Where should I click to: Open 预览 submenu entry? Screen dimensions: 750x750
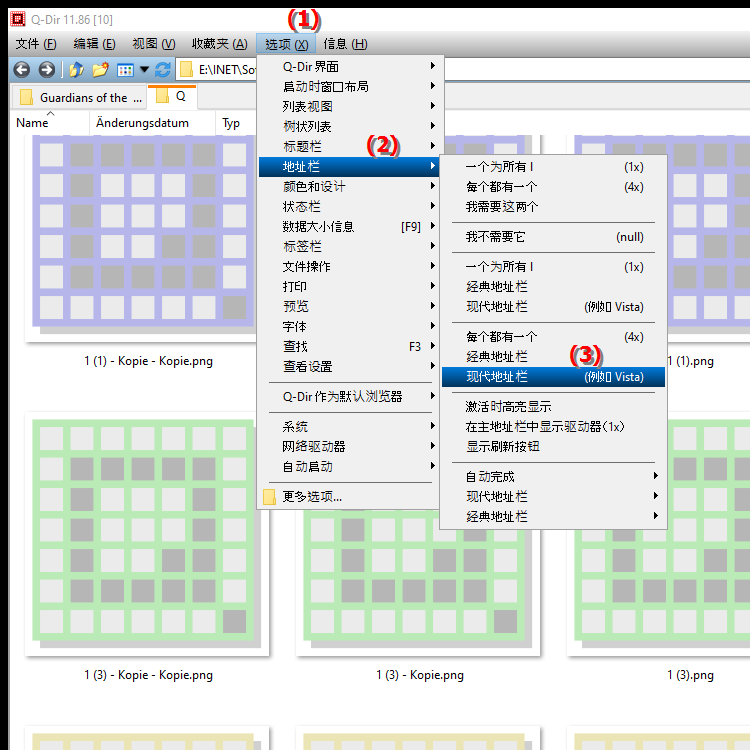pos(350,306)
